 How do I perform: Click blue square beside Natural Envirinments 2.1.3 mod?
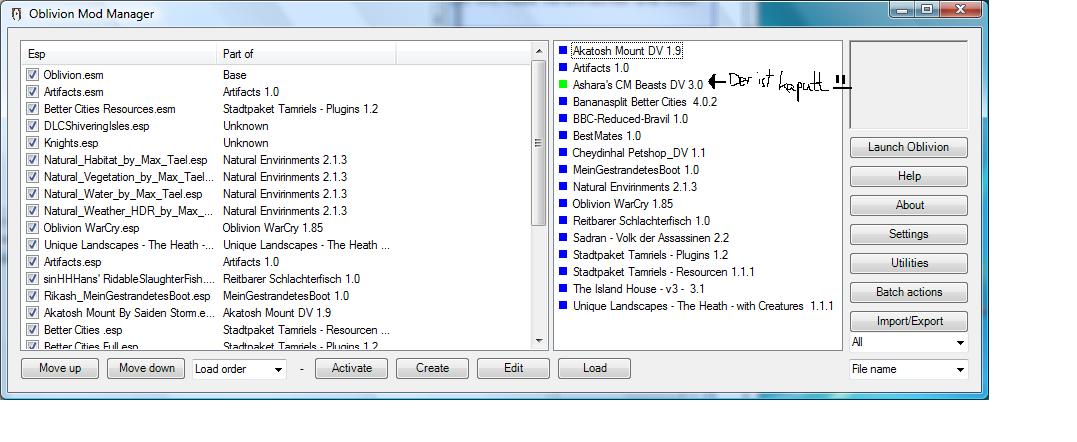pos(563,187)
